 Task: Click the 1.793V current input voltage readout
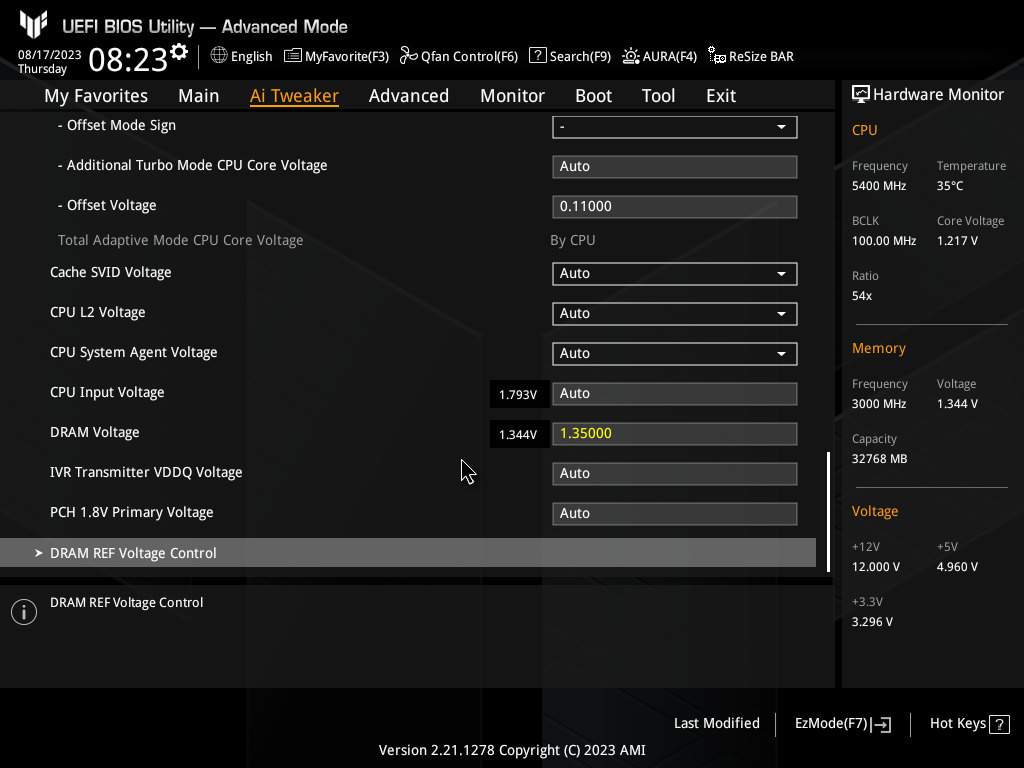(x=519, y=394)
